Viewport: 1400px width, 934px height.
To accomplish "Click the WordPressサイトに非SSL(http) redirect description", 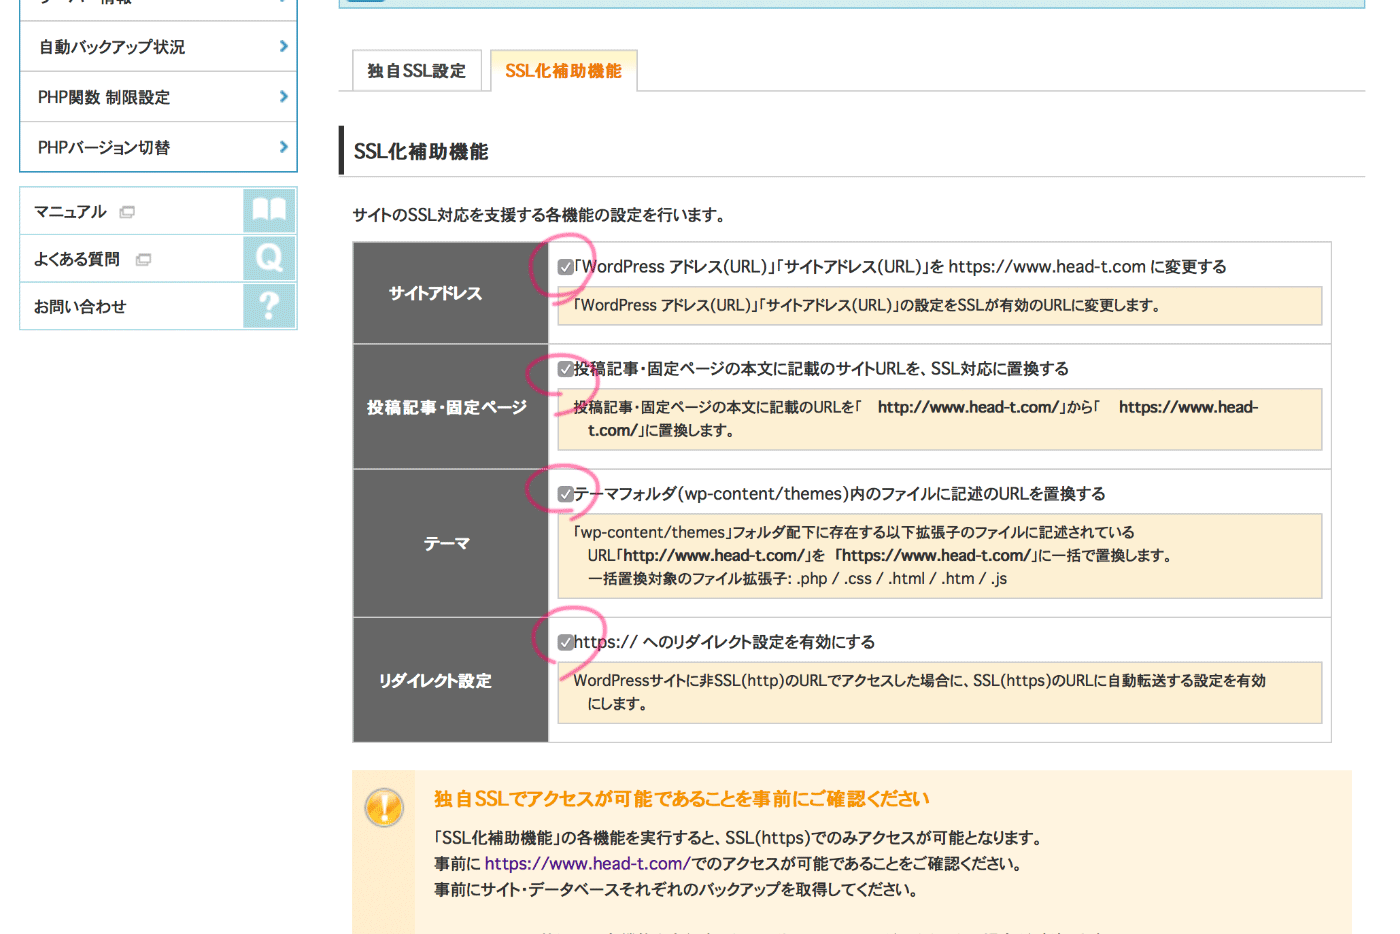I will tap(940, 692).
